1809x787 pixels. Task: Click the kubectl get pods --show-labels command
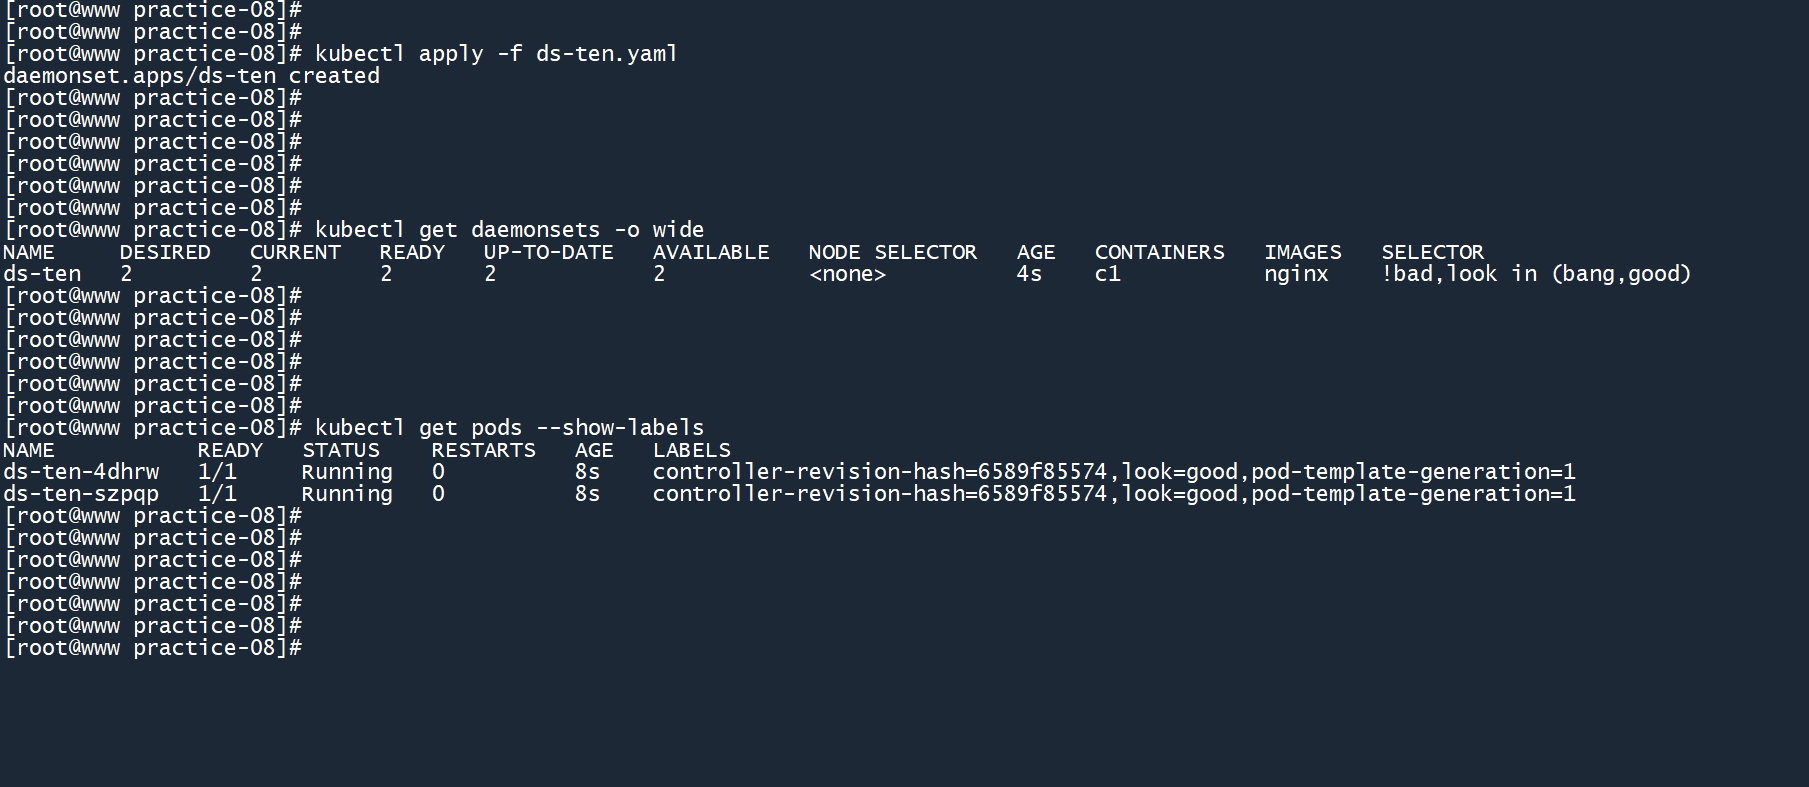[x=509, y=428]
